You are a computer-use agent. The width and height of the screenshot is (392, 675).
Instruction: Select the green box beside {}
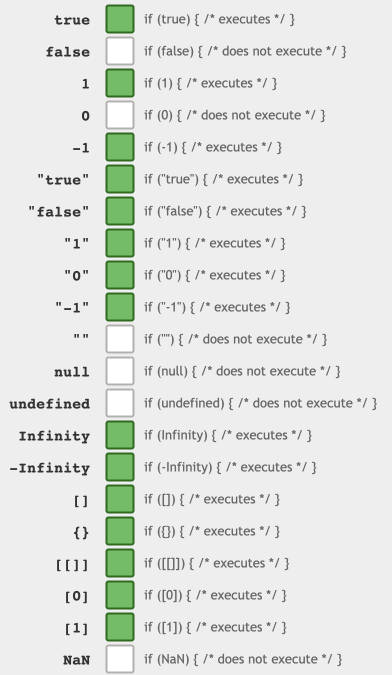120,531
